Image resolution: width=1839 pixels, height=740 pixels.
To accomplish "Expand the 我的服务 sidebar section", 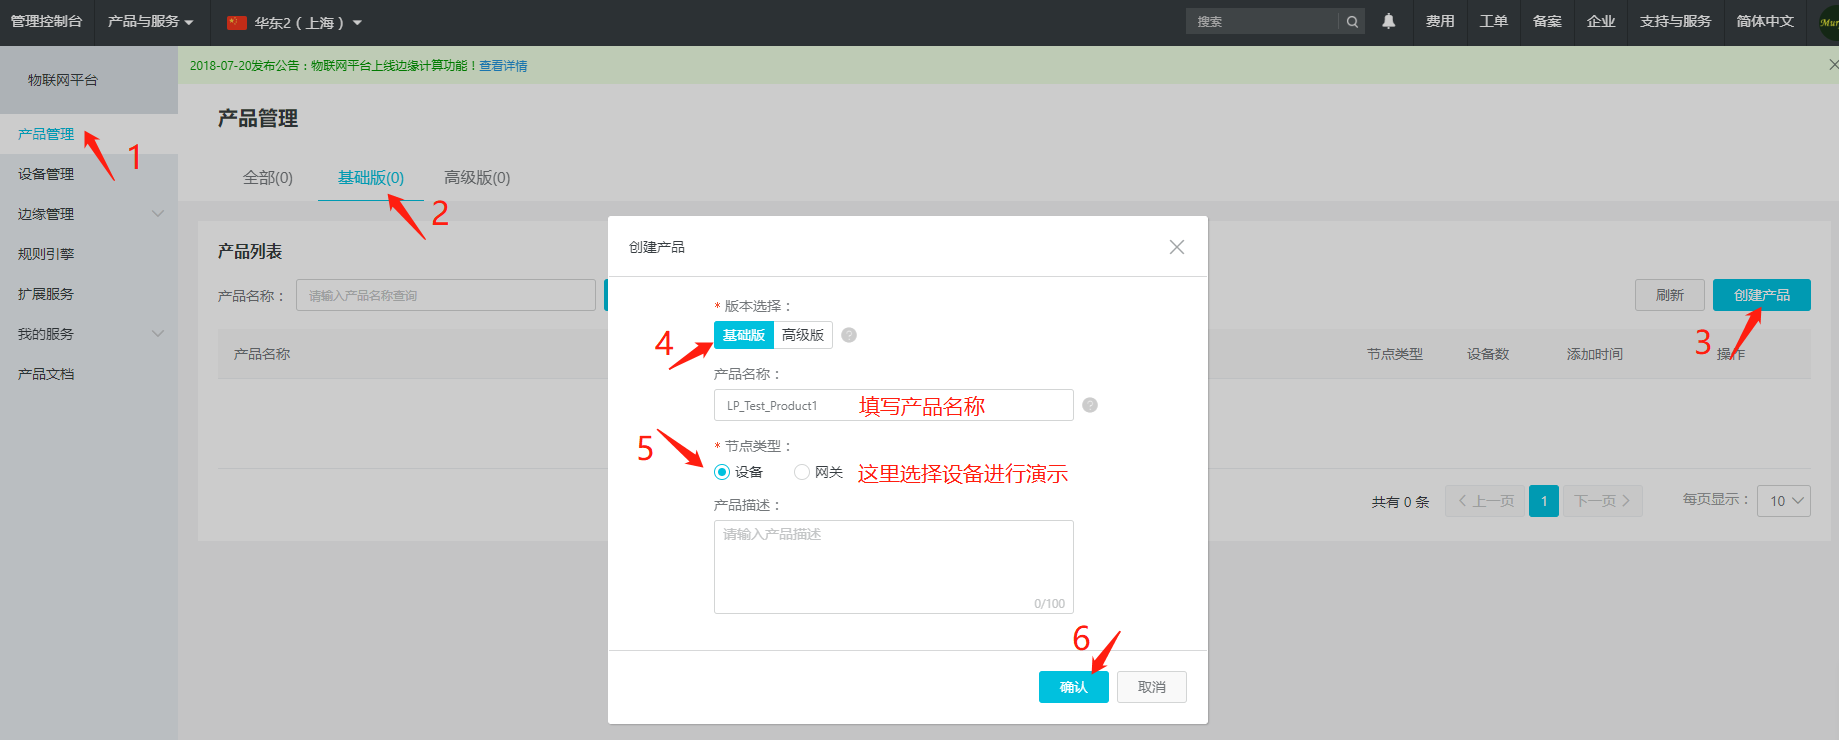I will [x=157, y=334].
